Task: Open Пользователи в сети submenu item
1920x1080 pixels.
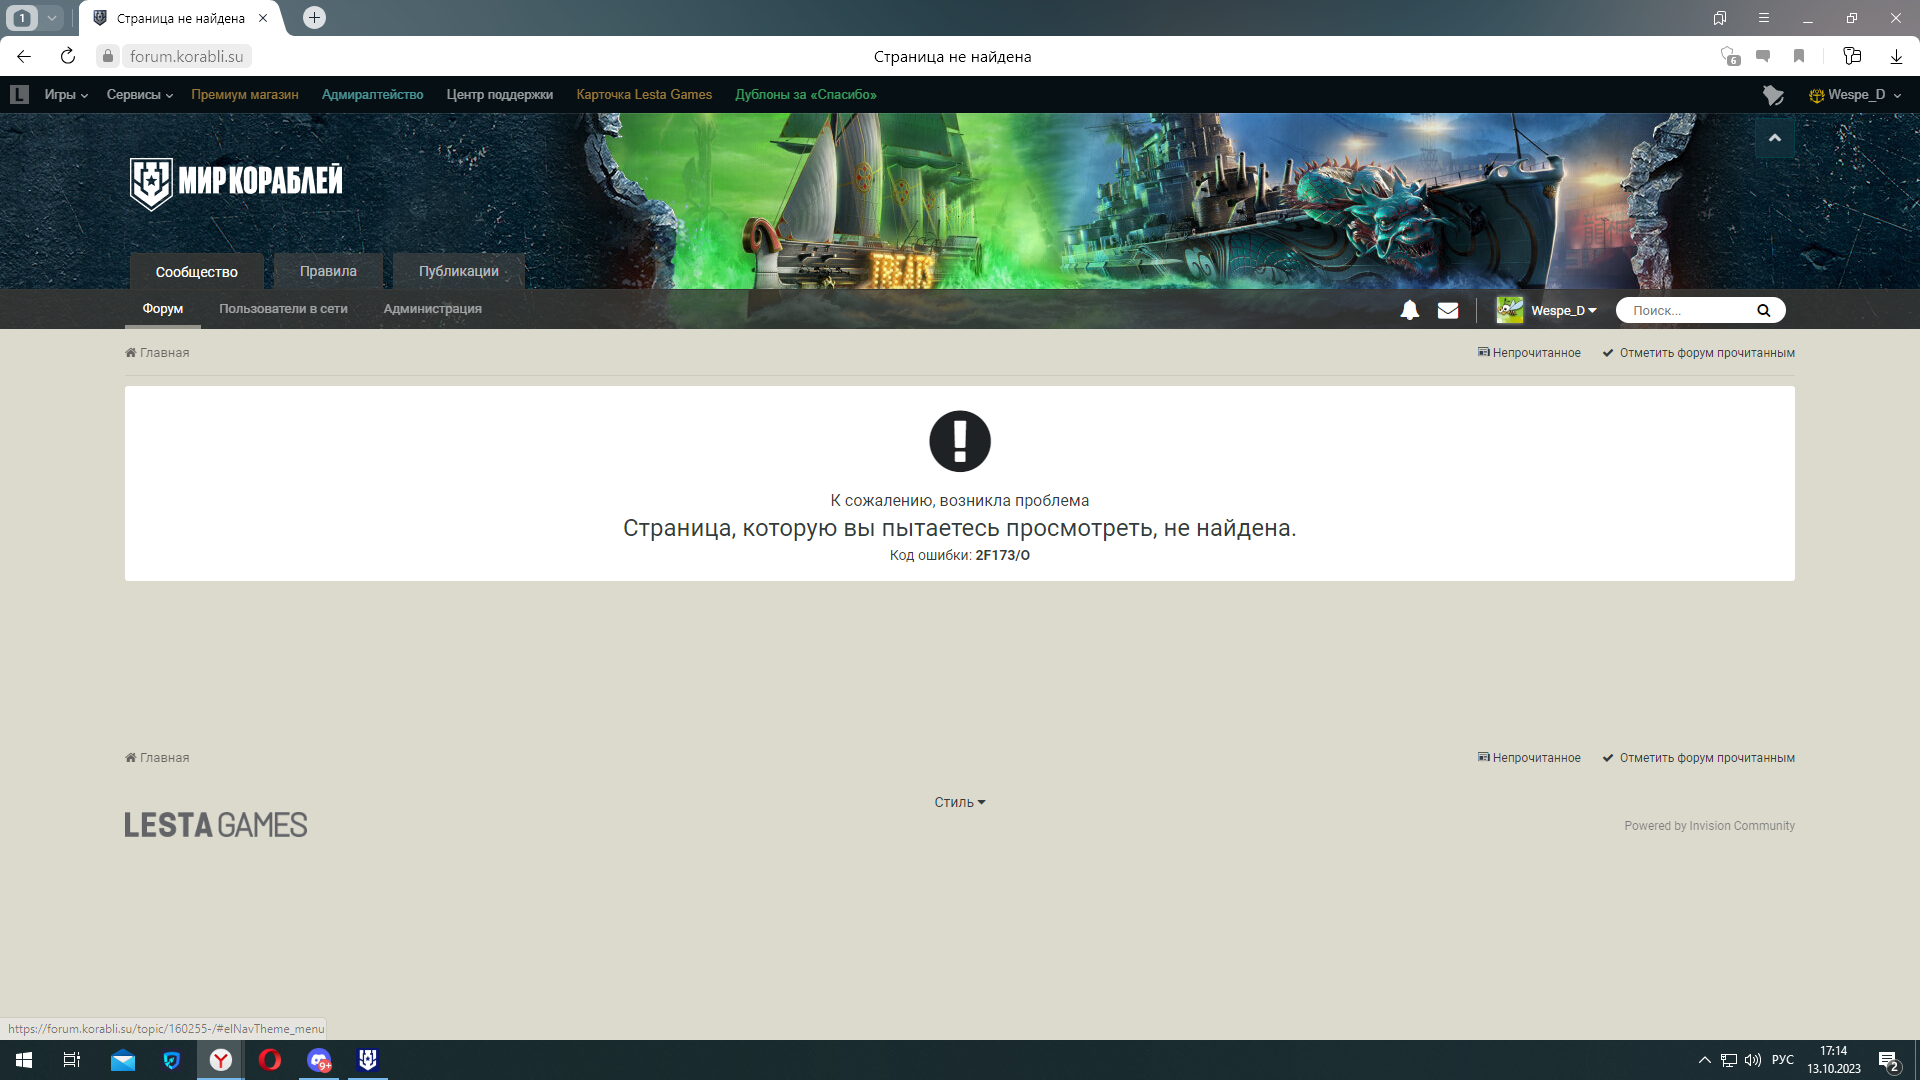Action: [x=283, y=308]
